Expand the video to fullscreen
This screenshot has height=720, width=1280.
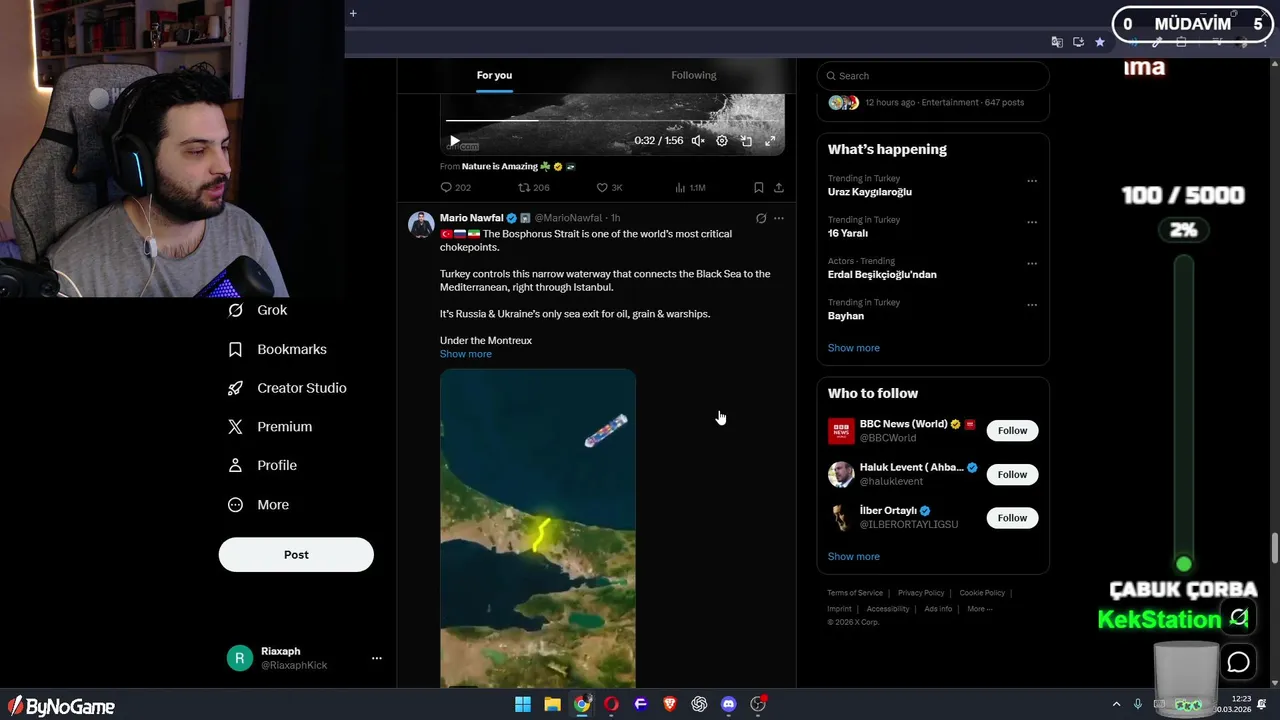[x=770, y=141]
